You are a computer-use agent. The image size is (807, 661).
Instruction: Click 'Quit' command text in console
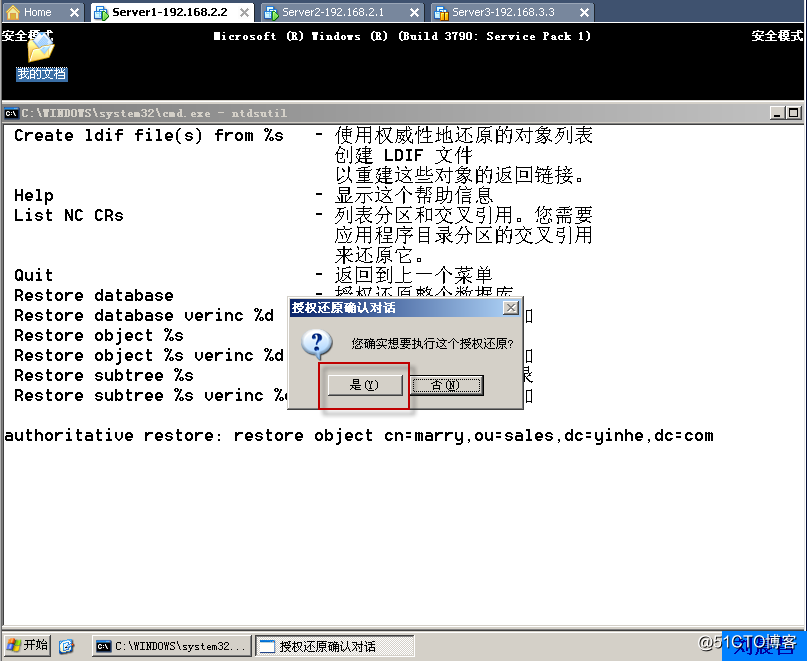[x=33, y=275]
